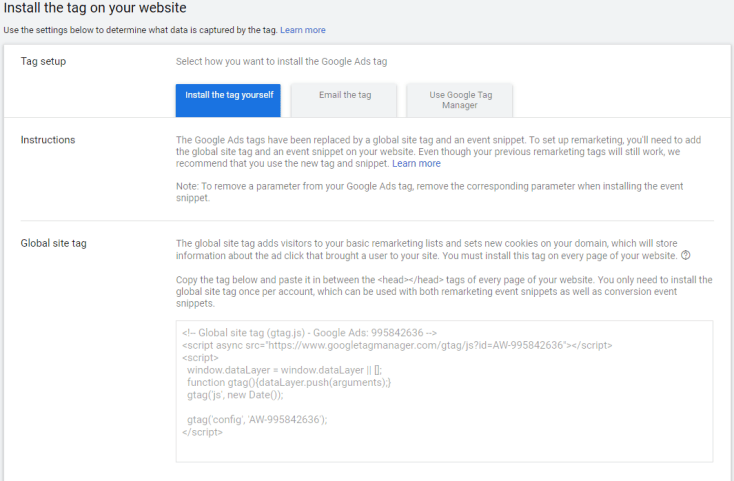Switch to Use Google Tag Manager
This screenshot has height=481, width=734.
coord(460,100)
